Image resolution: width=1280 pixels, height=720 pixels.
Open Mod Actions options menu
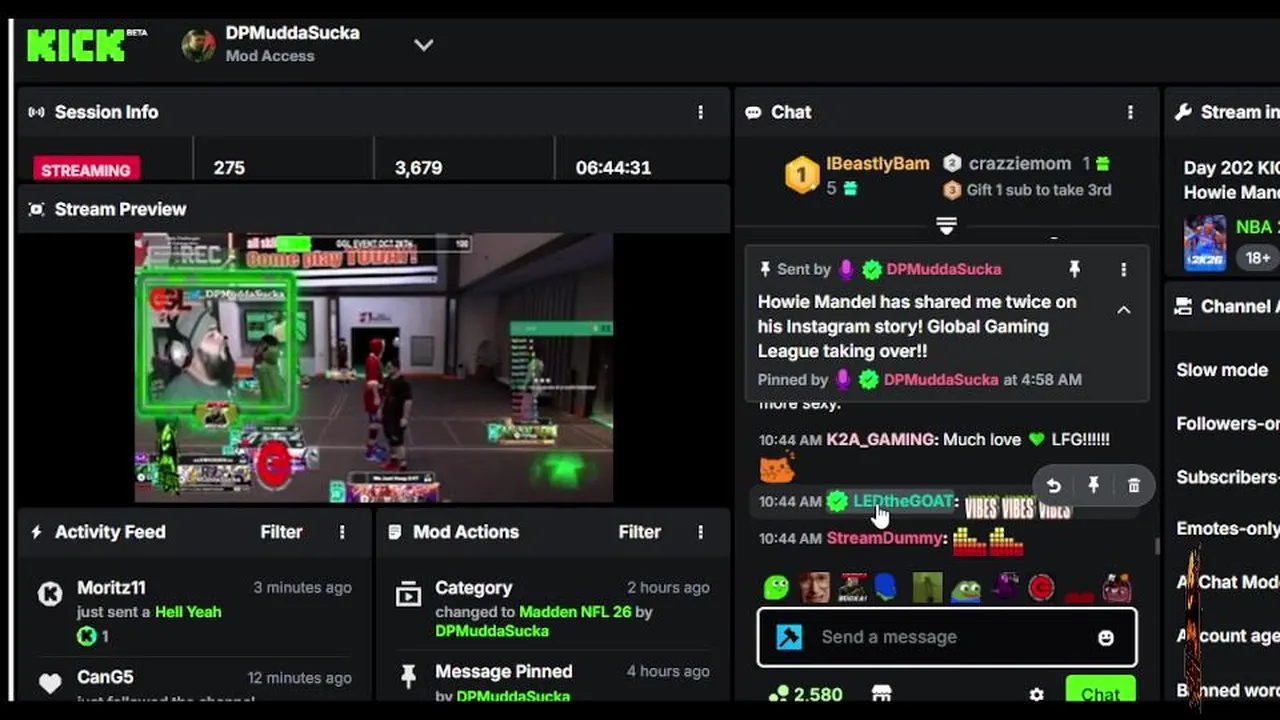[x=700, y=532]
